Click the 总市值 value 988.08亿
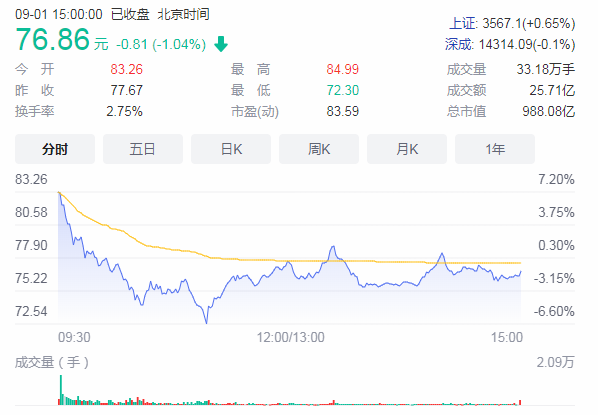This screenshot has width=598, height=415. (549, 111)
